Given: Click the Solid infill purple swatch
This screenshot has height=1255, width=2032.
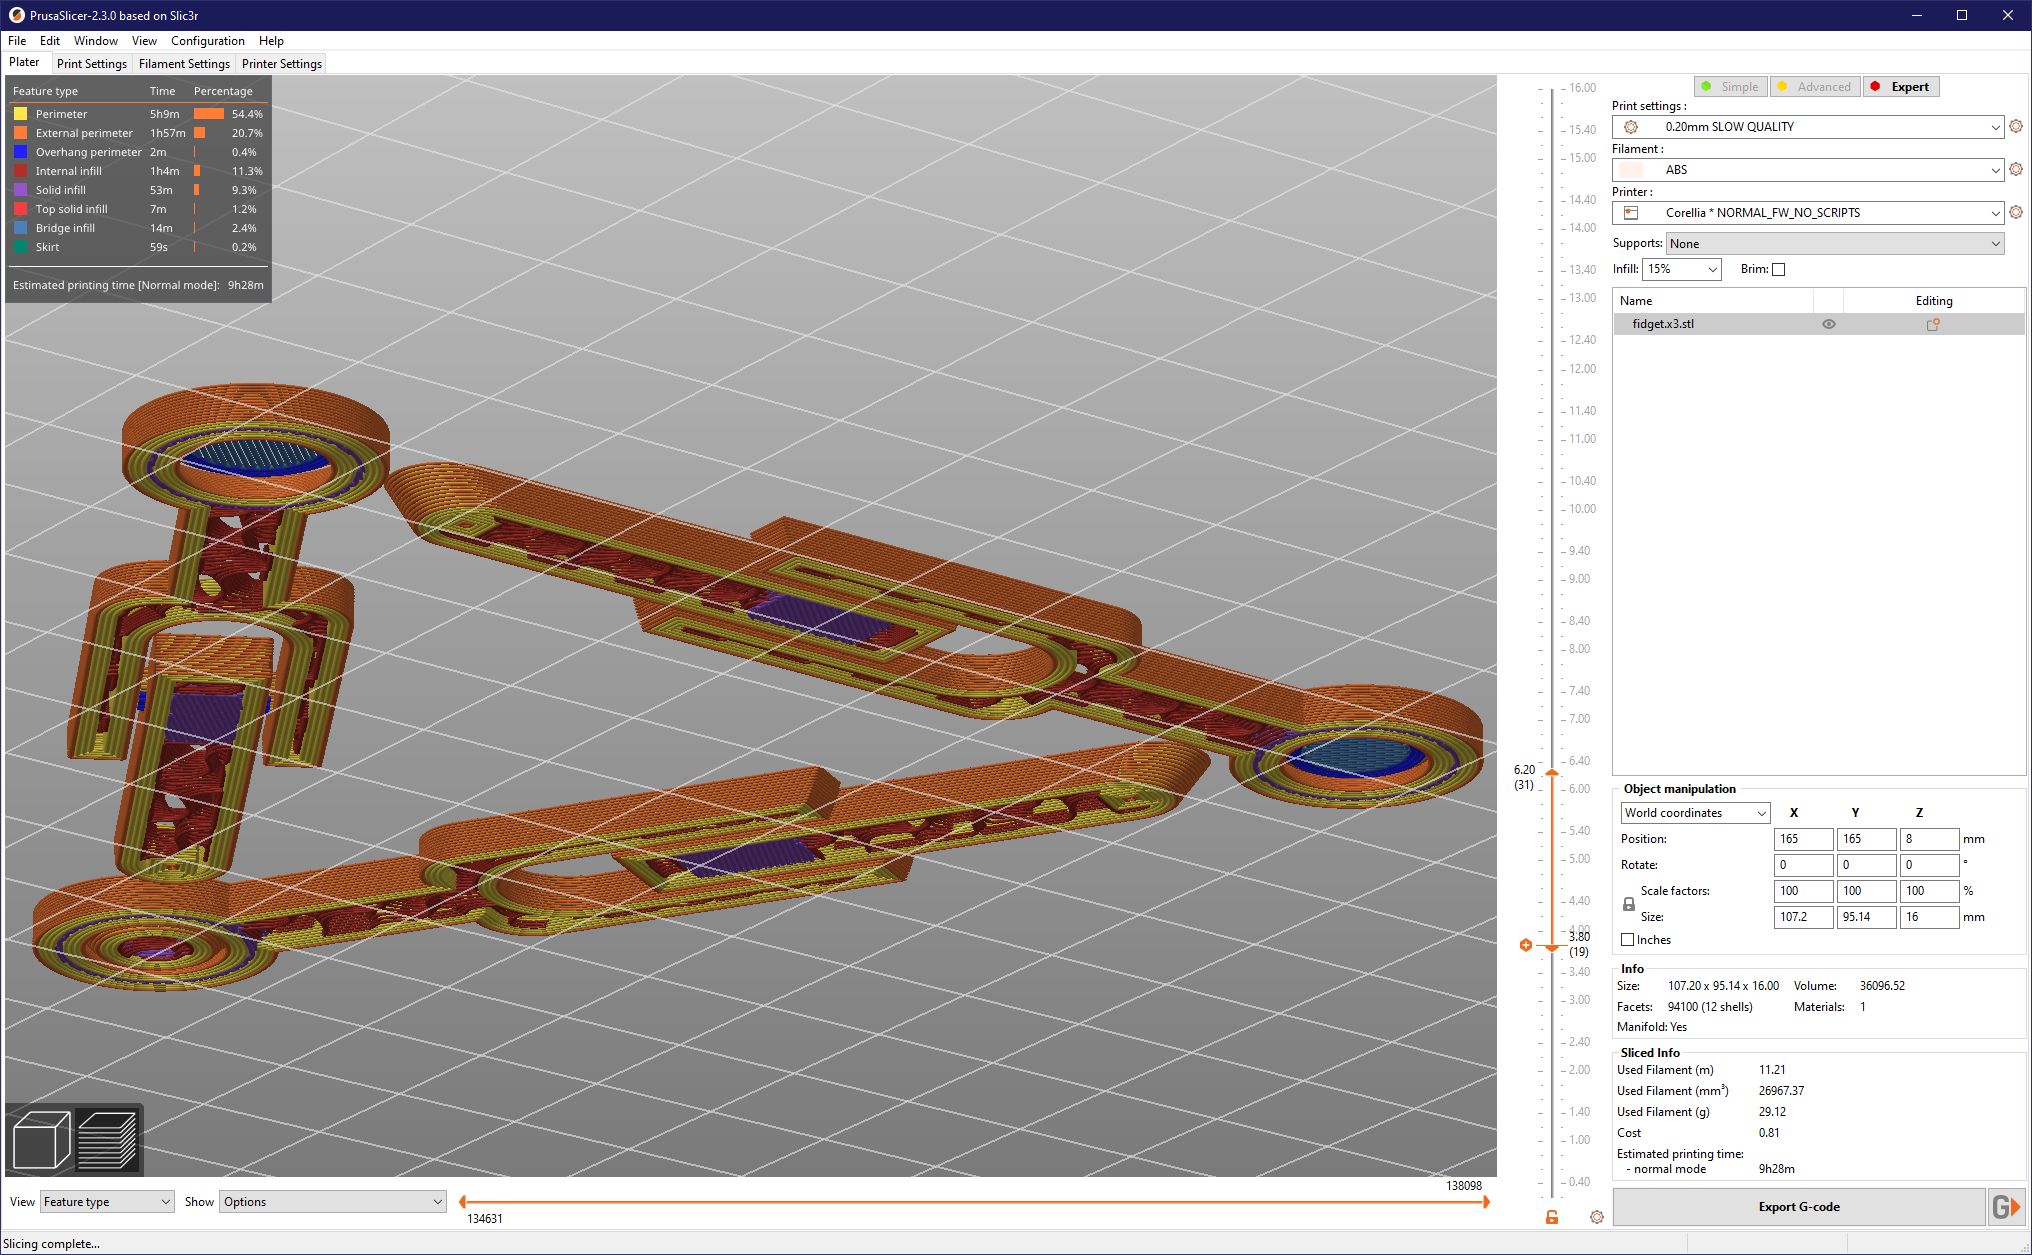Looking at the screenshot, I should 20,190.
